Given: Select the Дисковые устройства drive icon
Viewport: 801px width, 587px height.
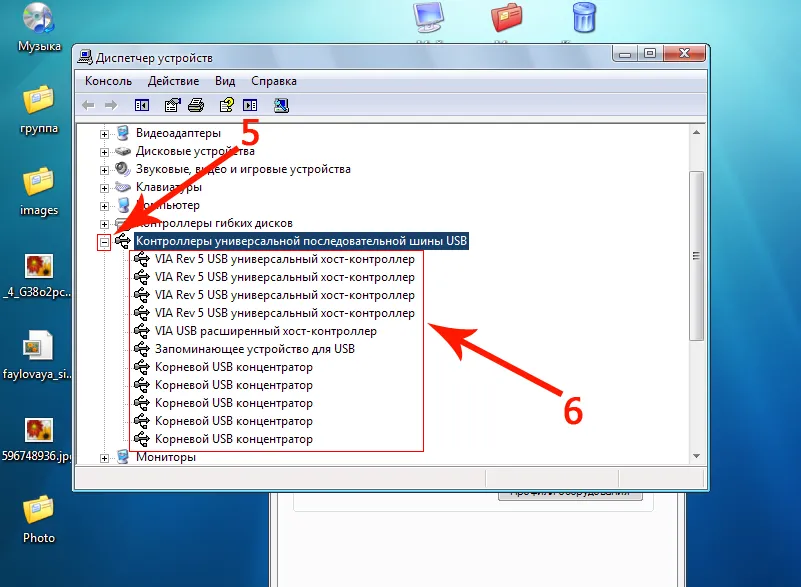Looking at the screenshot, I should pyautogui.click(x=123, y=151).
